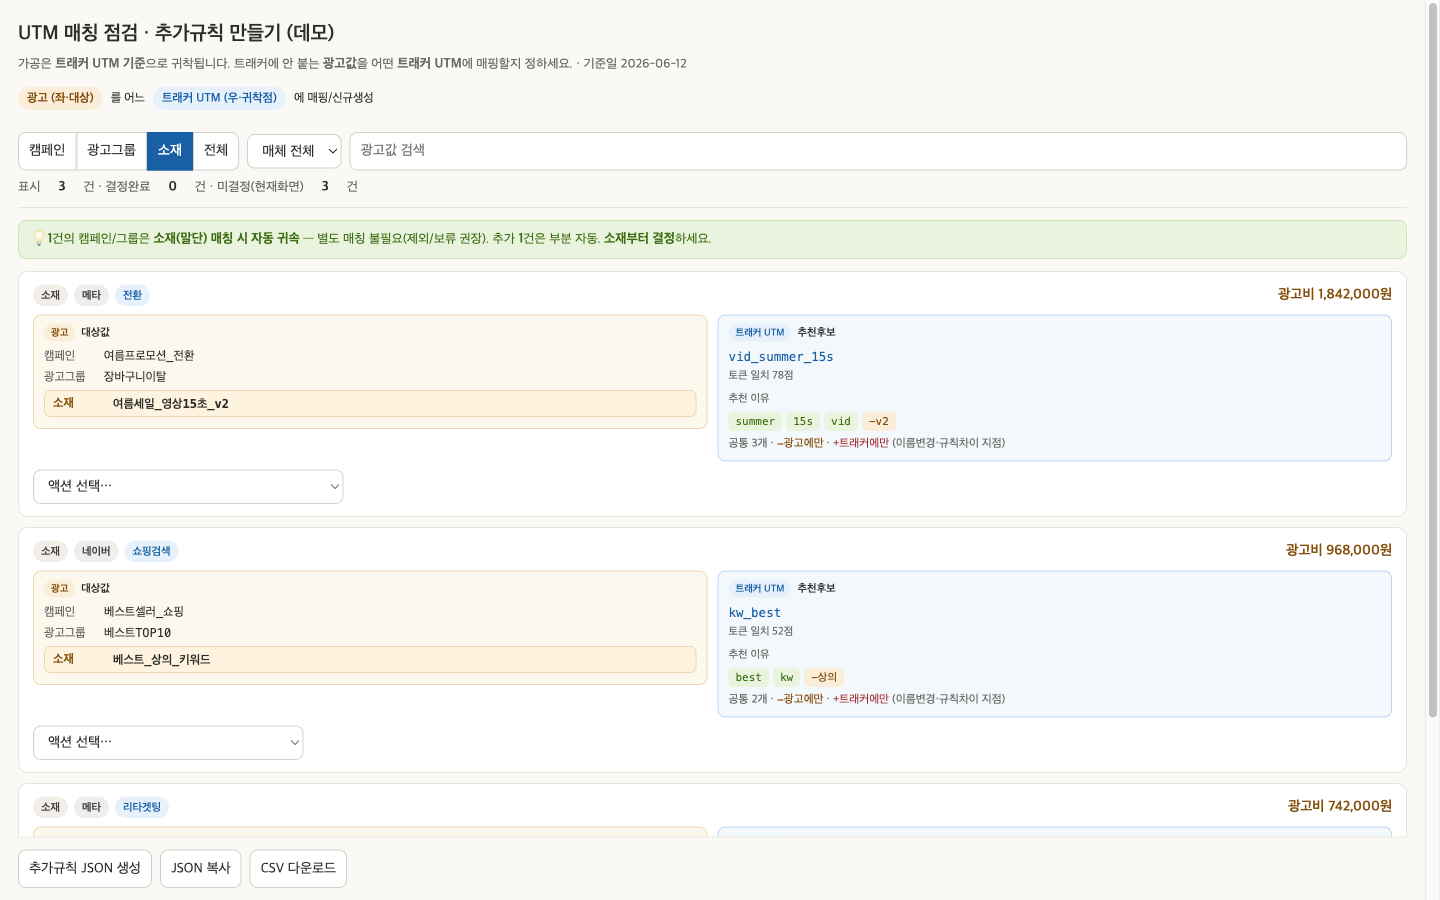The width and height of the screenshot is (1440, 900).
Task: Focus the 광고값 검색 input field
Action: point(878,151)
